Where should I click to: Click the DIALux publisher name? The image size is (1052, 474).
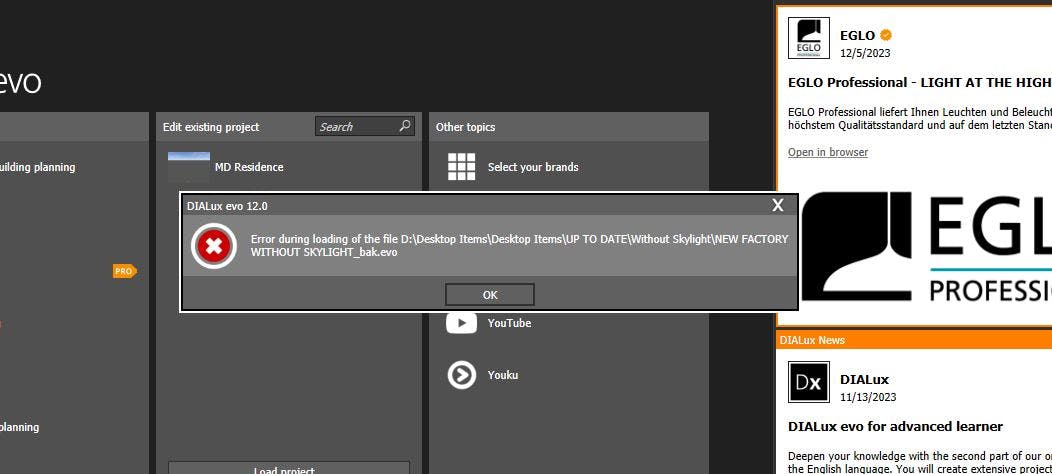pyautogui.click(x=864, y=379)
